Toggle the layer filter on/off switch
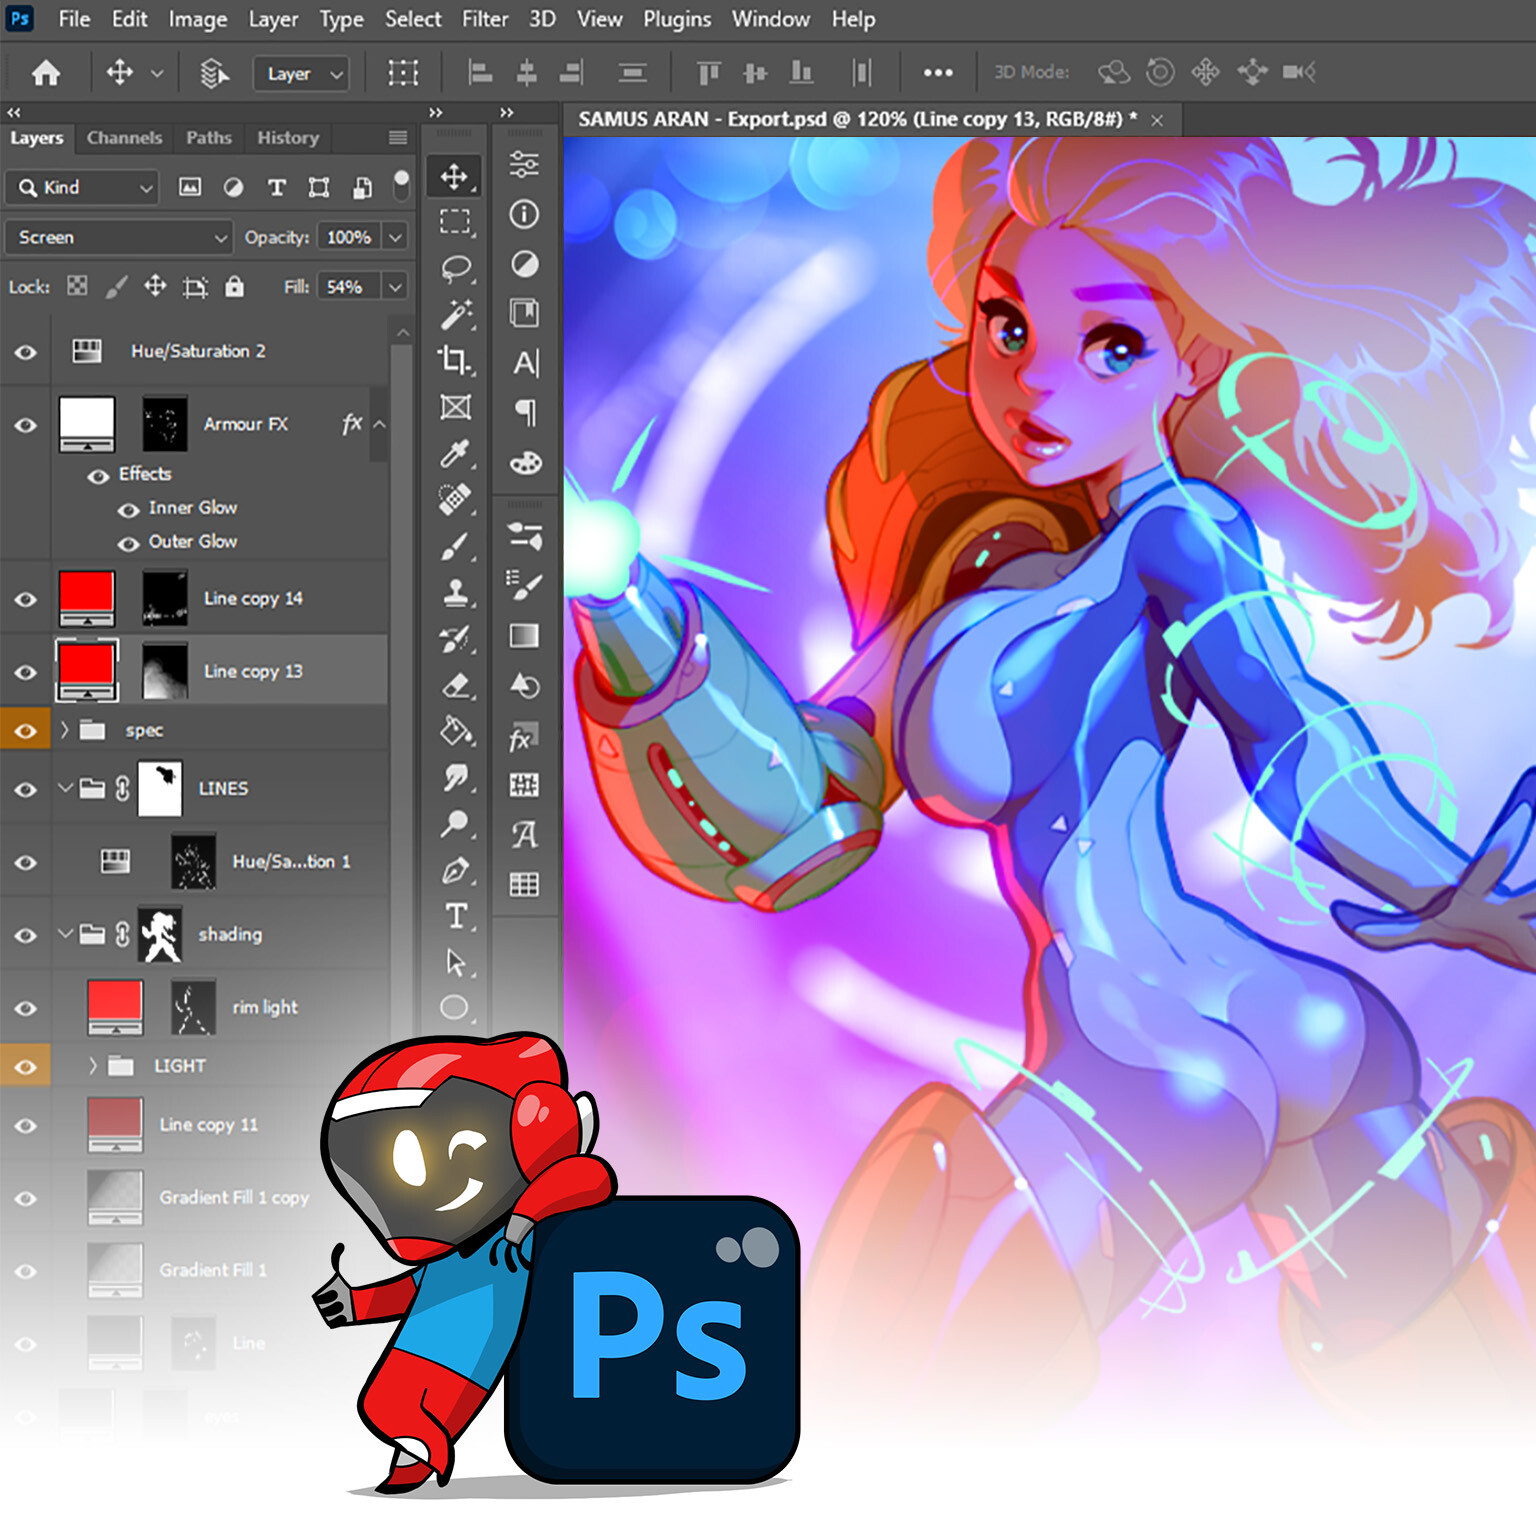 tap(401, 185)
